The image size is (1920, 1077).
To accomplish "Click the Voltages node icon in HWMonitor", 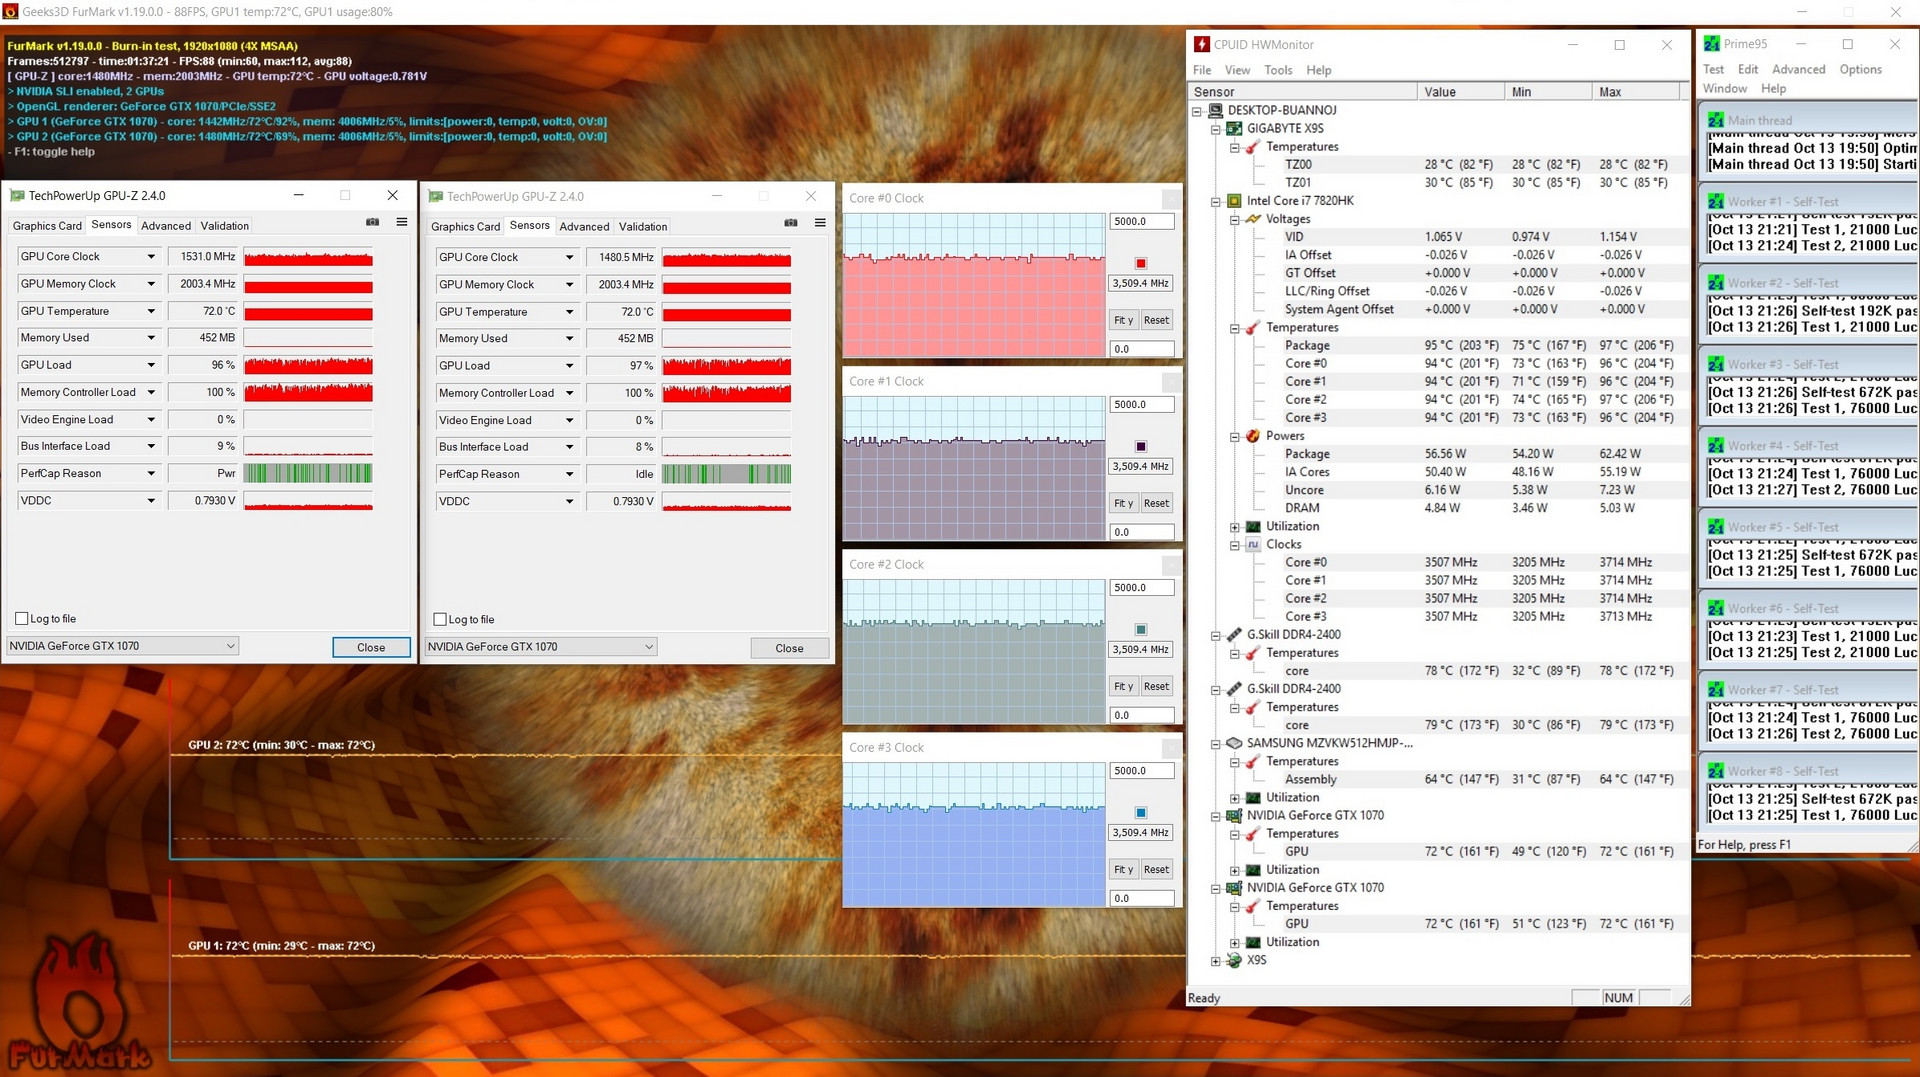I will tap(1253, 219).
